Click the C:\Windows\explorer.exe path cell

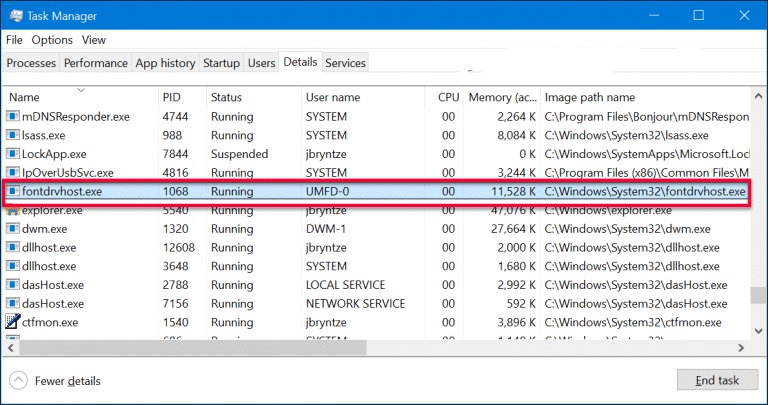(608, 211)
